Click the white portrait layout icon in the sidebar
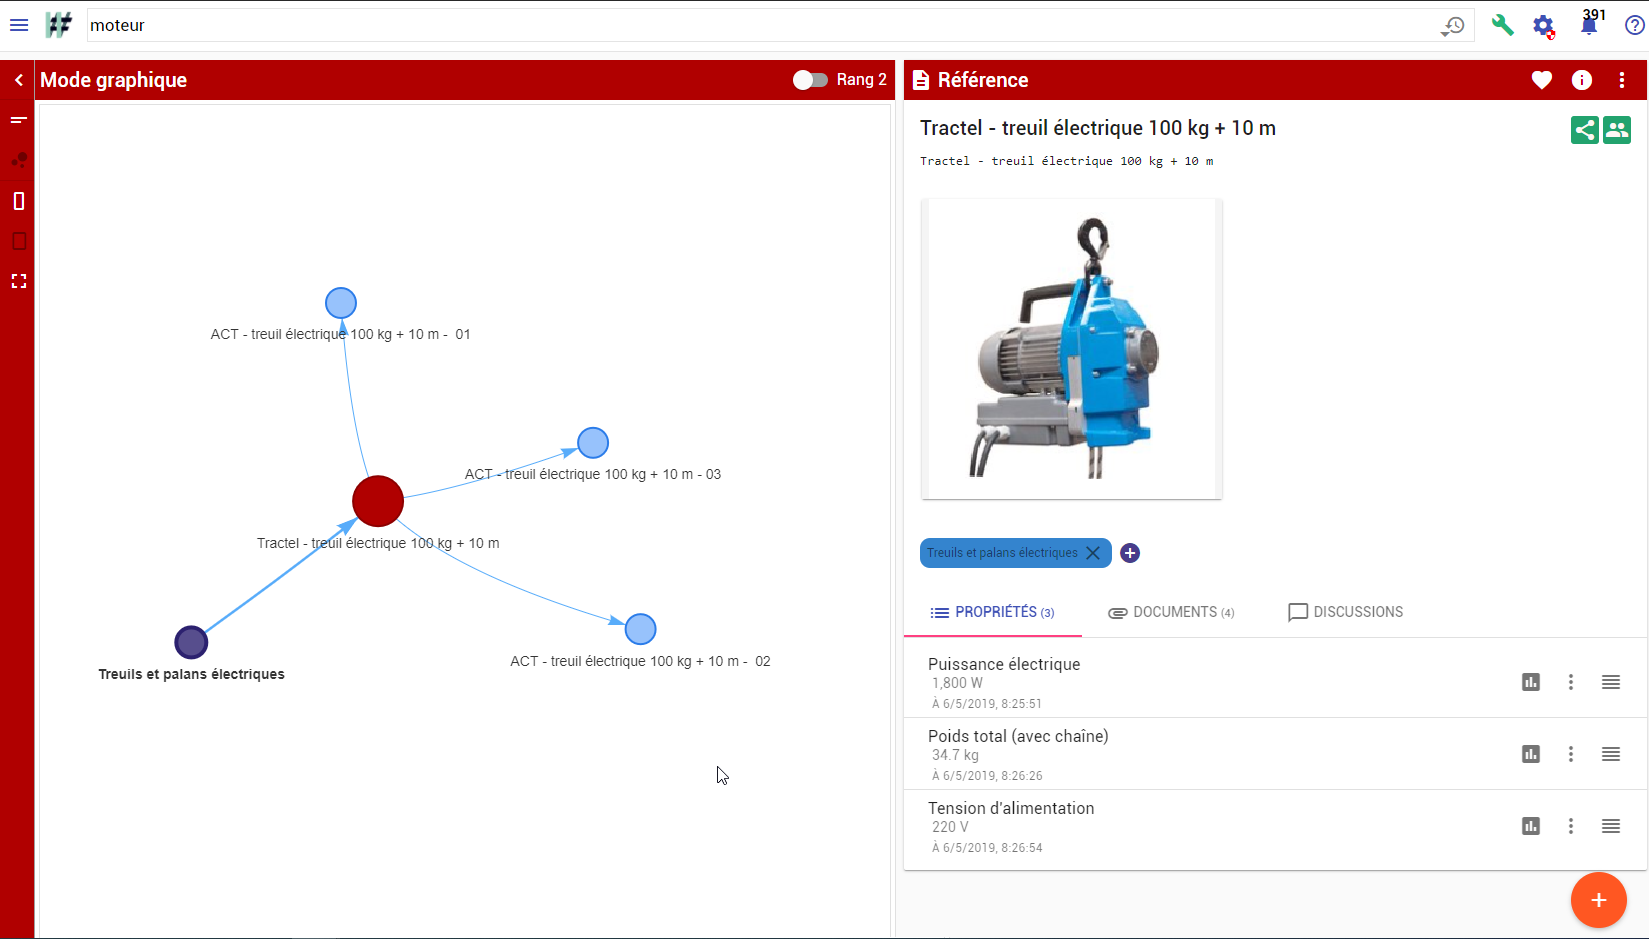This screenshot has height=939, width=1649. tap(19, 201)
